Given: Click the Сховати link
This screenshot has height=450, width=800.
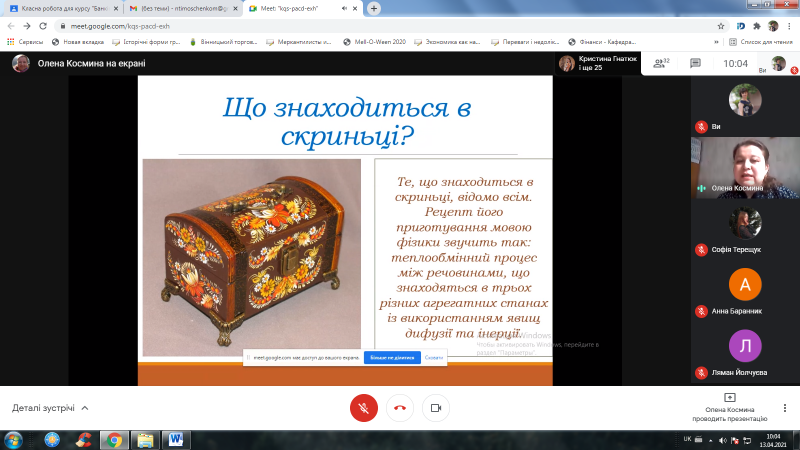Looking at the screenshot, I should (434, 358).
